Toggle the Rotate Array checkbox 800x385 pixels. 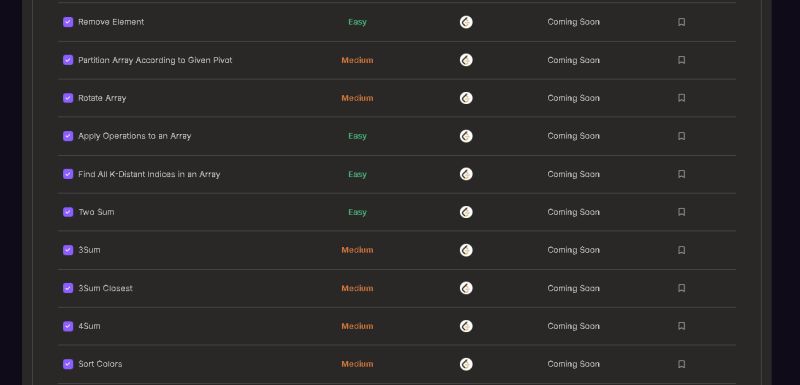(68, 98)
